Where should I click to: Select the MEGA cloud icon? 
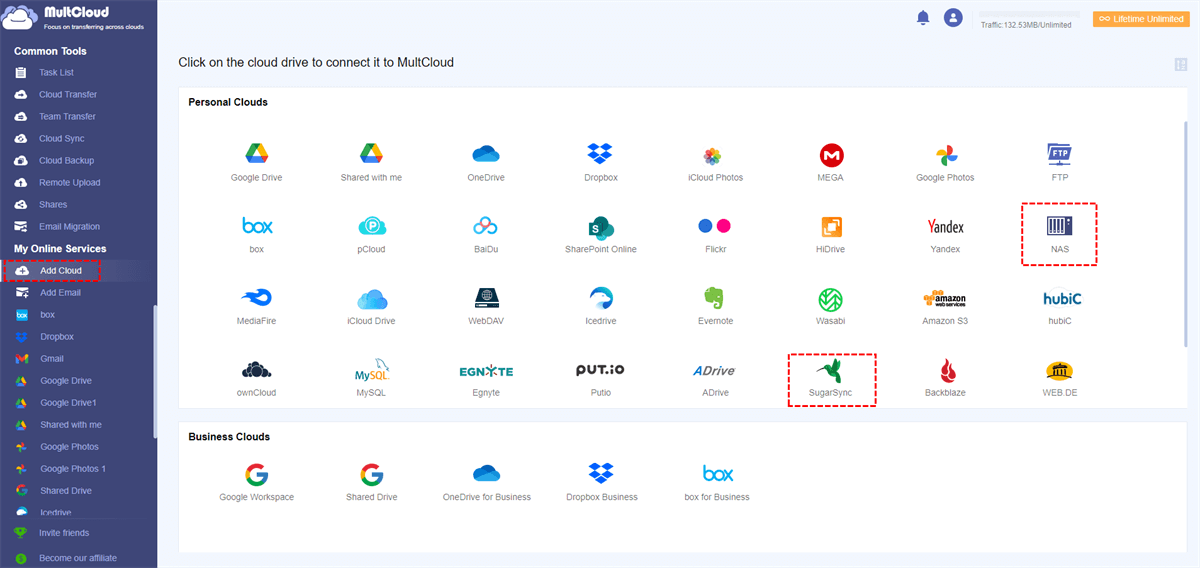tap(831, 155)
